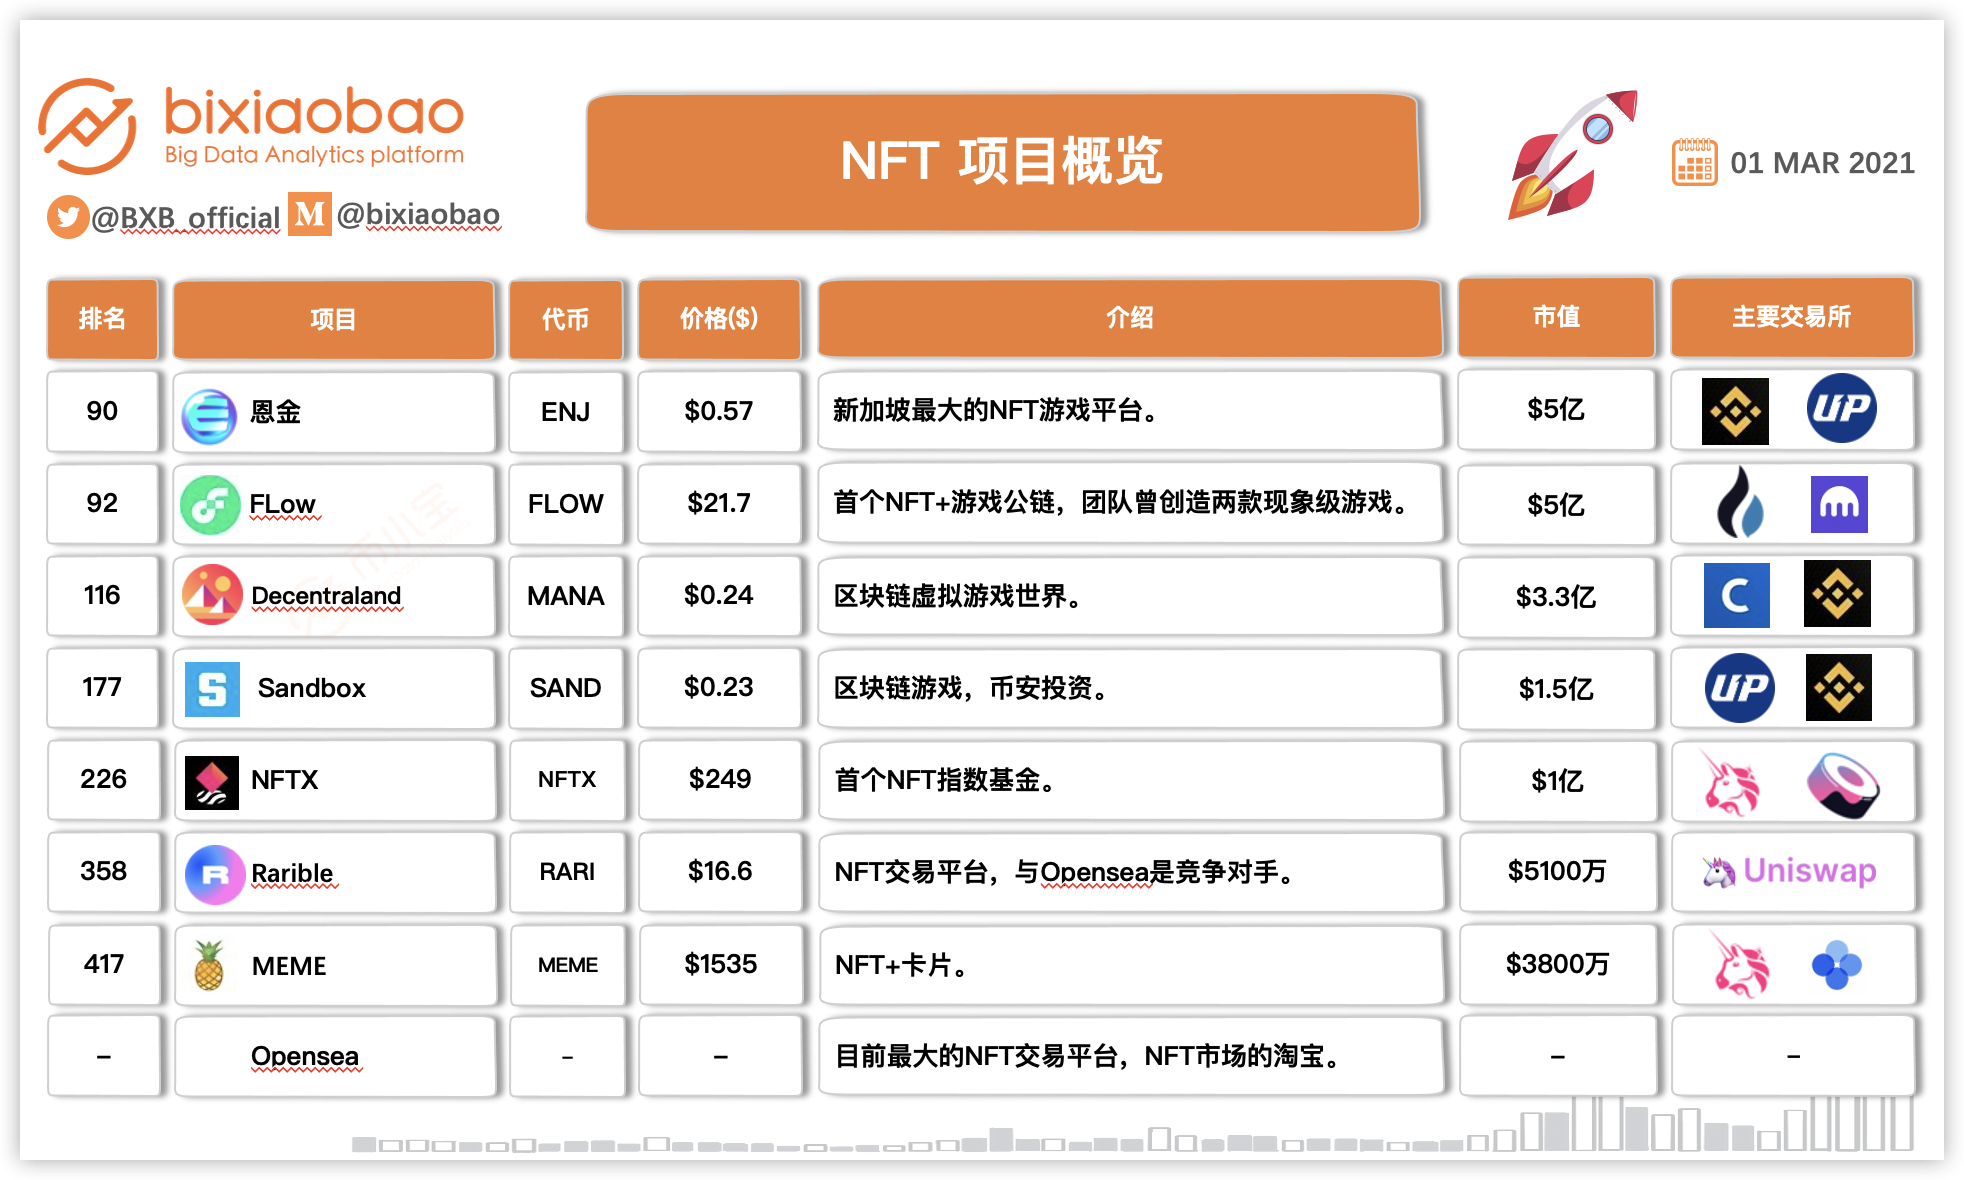Click the 项目 column header
Image resolution: width=1964 pixels, height=1180 pixels.
point(333,319)
